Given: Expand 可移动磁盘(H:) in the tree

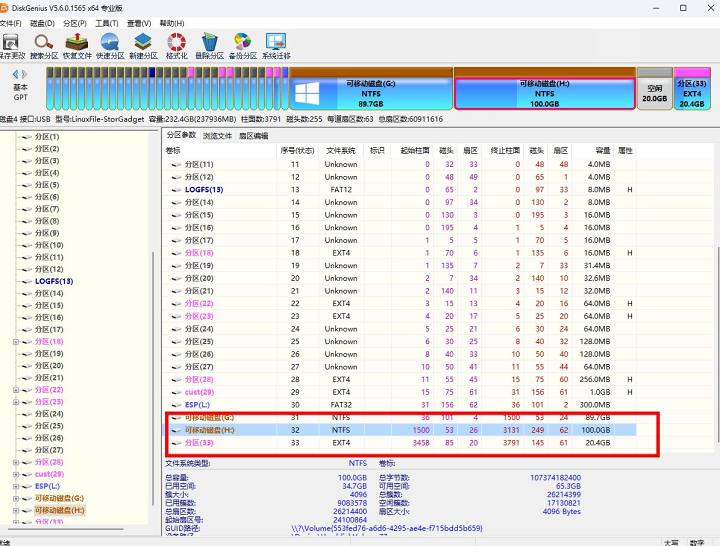Looking at the screenshot, I should click(16, 511).
